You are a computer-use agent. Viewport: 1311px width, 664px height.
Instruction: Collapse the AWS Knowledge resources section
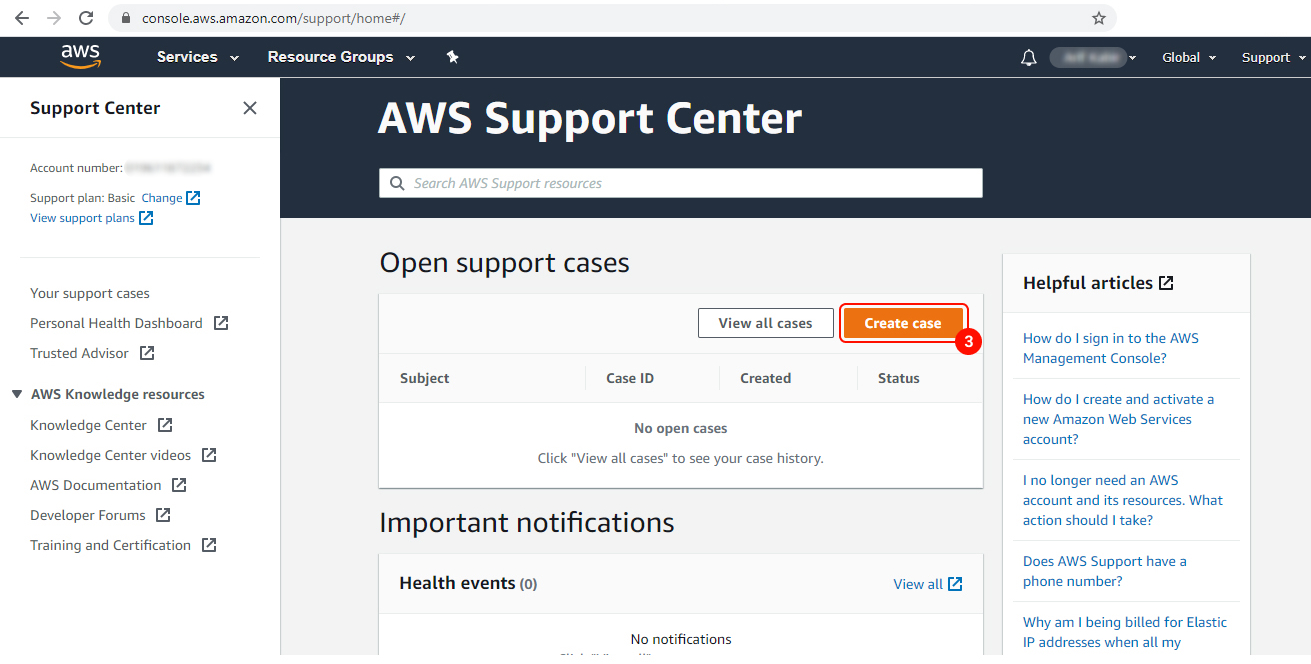[16, 393]
